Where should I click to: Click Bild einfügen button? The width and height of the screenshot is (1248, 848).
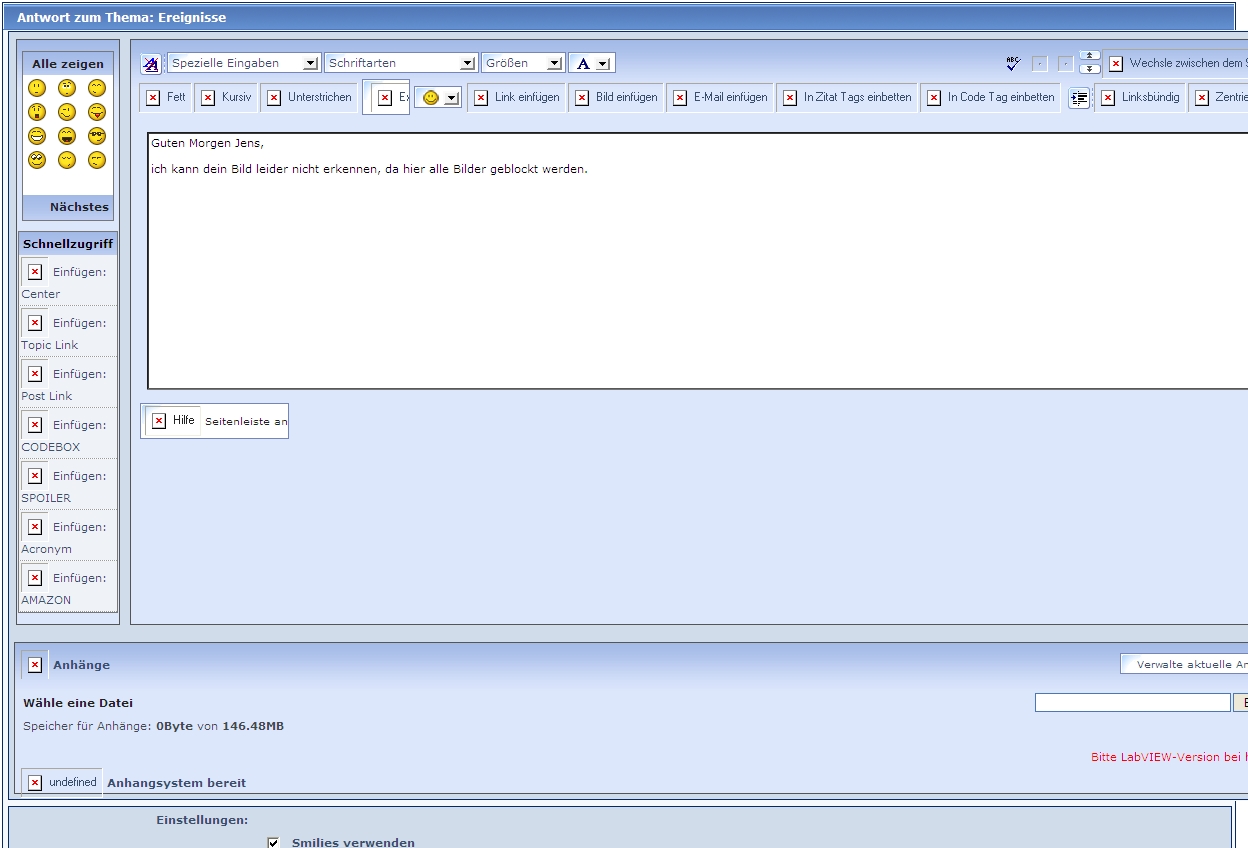616,98
